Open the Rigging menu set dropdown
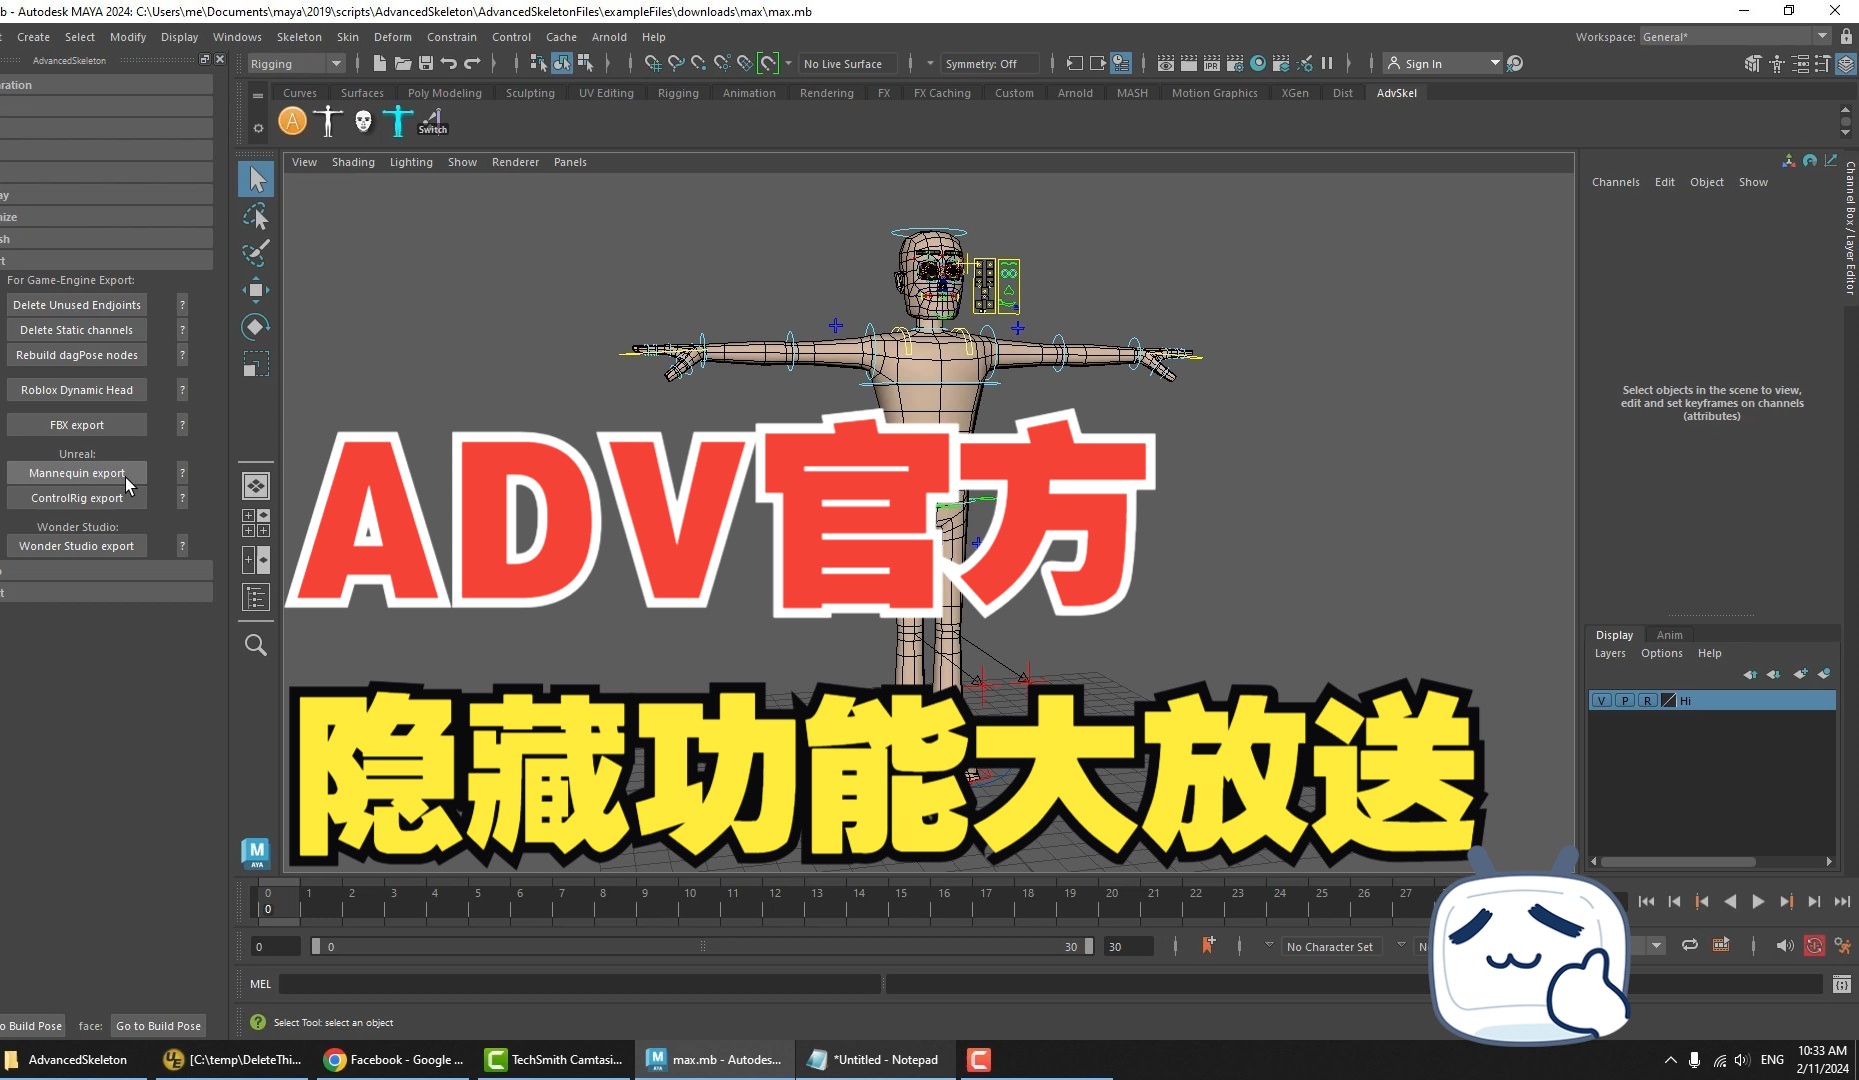The width and height of the screenshot is (1859, 1080). point(295,63)
